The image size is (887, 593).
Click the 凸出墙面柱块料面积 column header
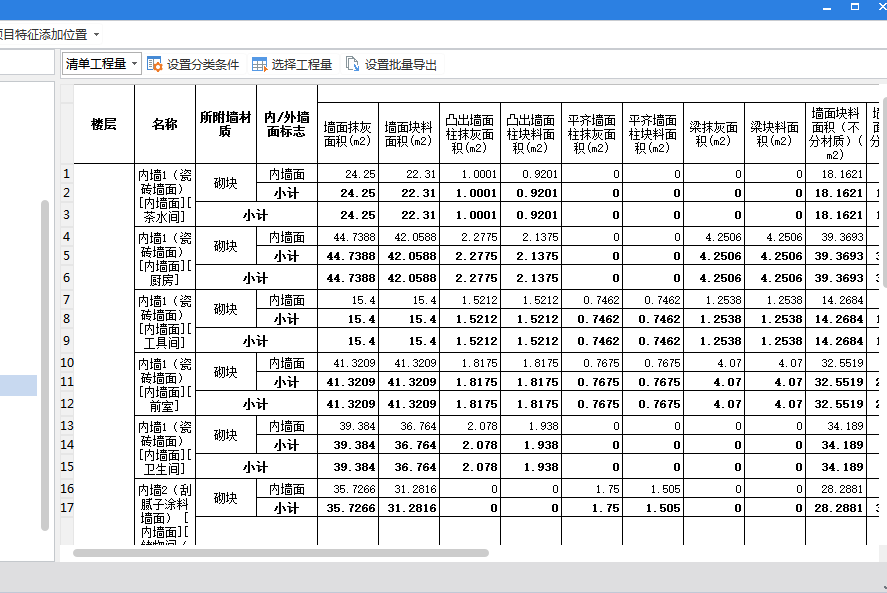[x=531, y=134]
